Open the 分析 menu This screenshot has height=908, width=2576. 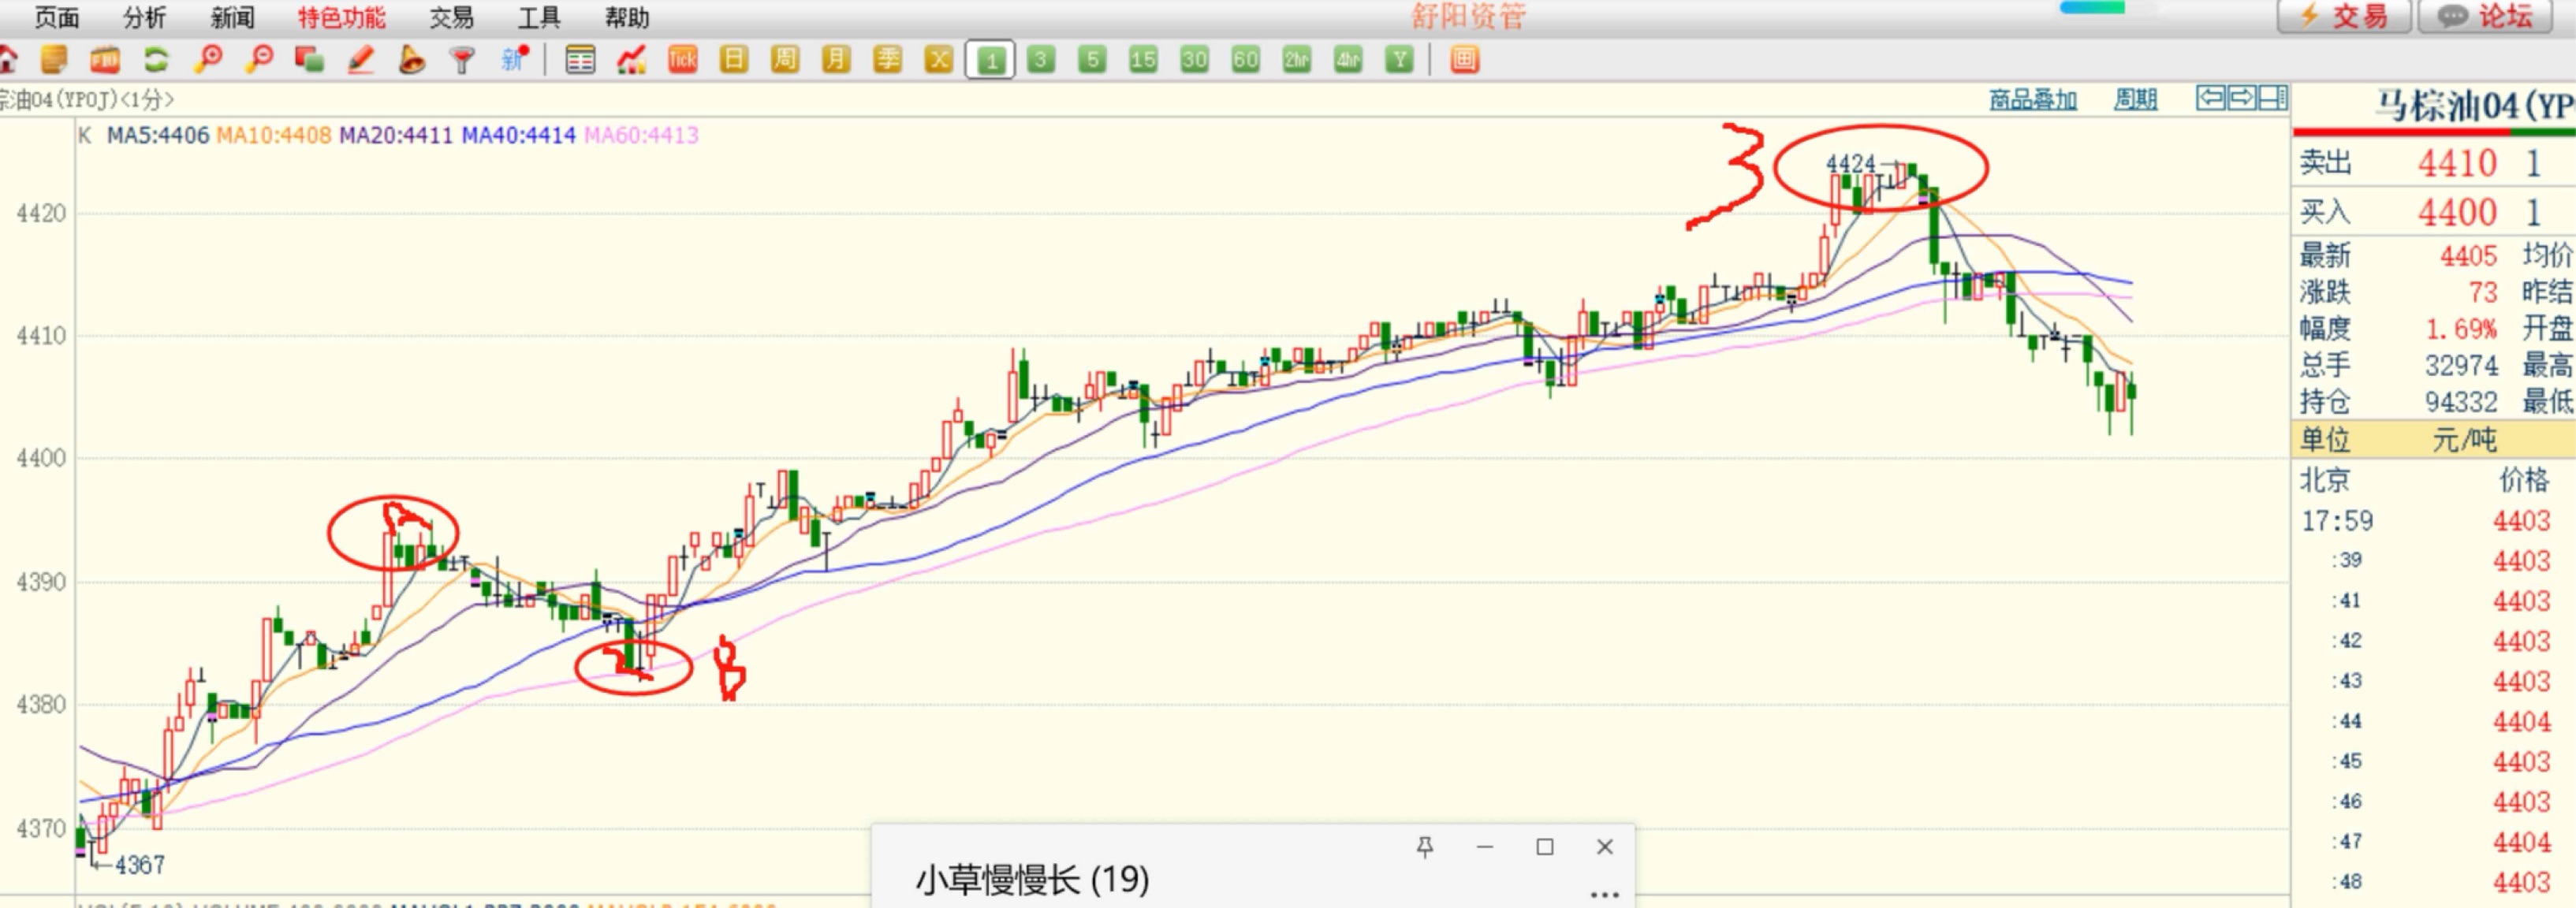144,17
